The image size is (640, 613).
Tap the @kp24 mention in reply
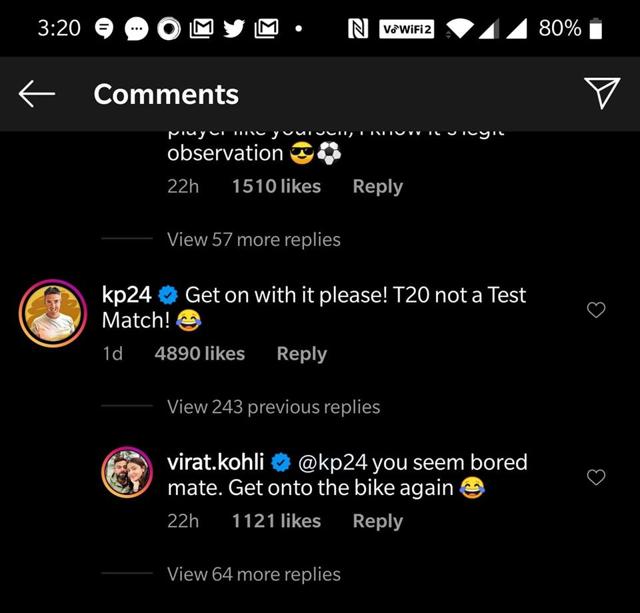click(333, 463)
